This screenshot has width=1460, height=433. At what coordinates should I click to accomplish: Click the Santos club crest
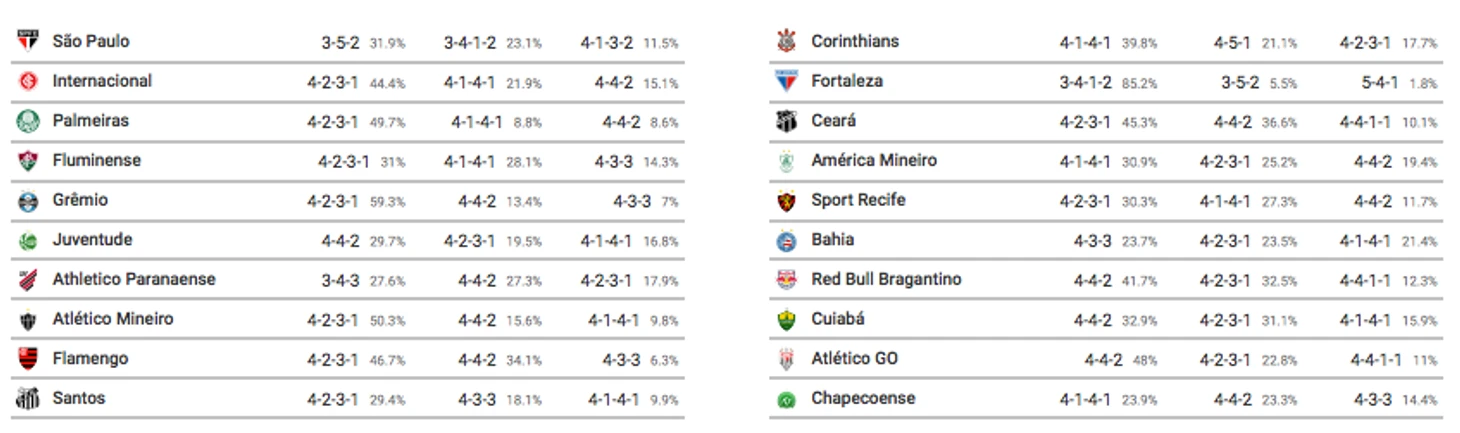click(28, 399)
